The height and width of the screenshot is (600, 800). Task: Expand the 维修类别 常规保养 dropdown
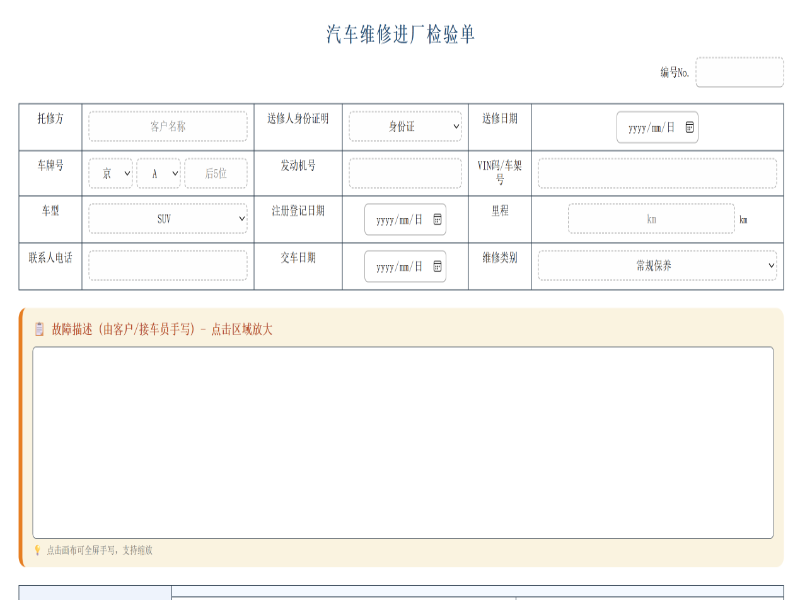tap(657, 265)
